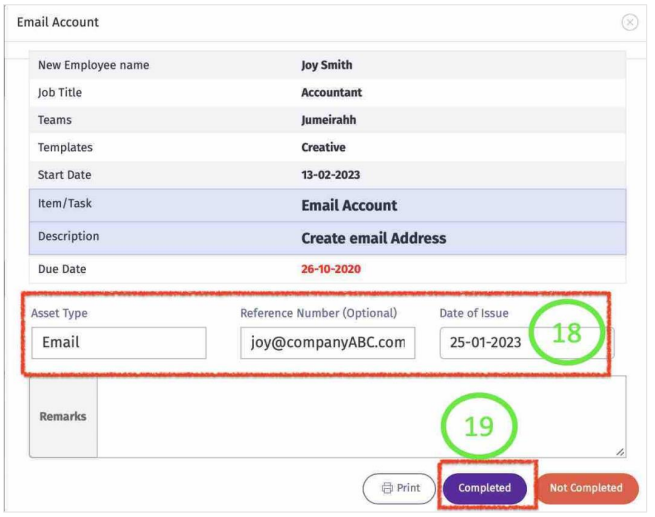Click inside the Remarks text area

point(360,417)
